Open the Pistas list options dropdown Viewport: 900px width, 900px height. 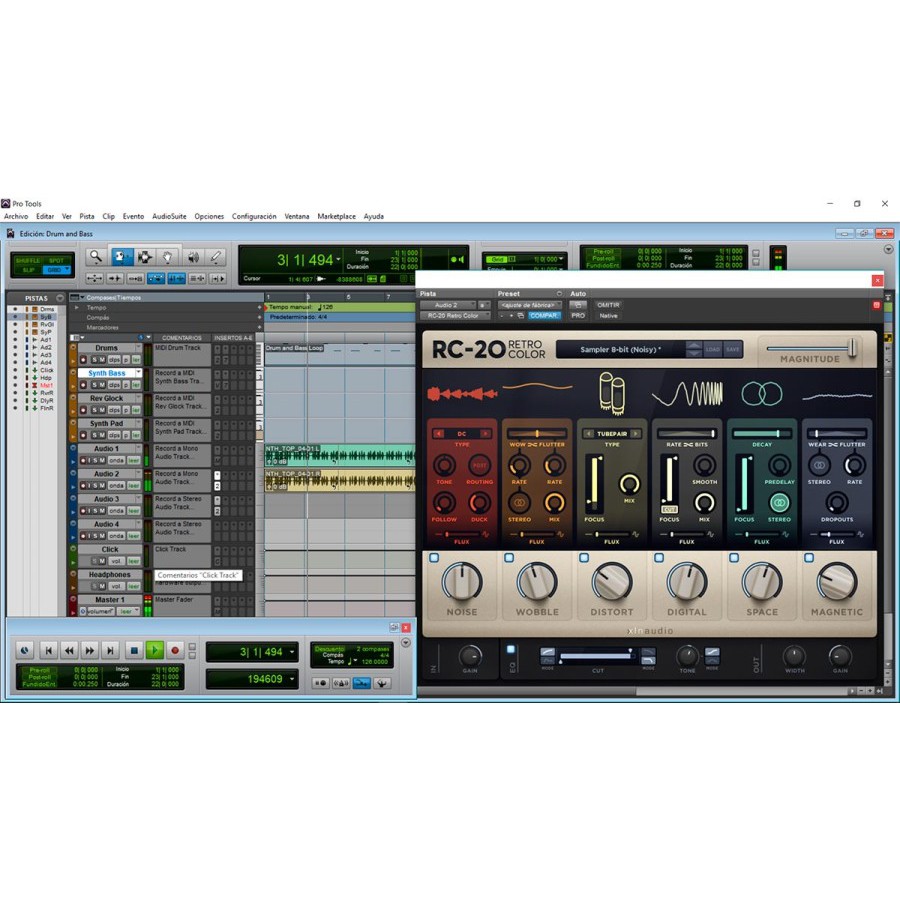click(60, 298)
